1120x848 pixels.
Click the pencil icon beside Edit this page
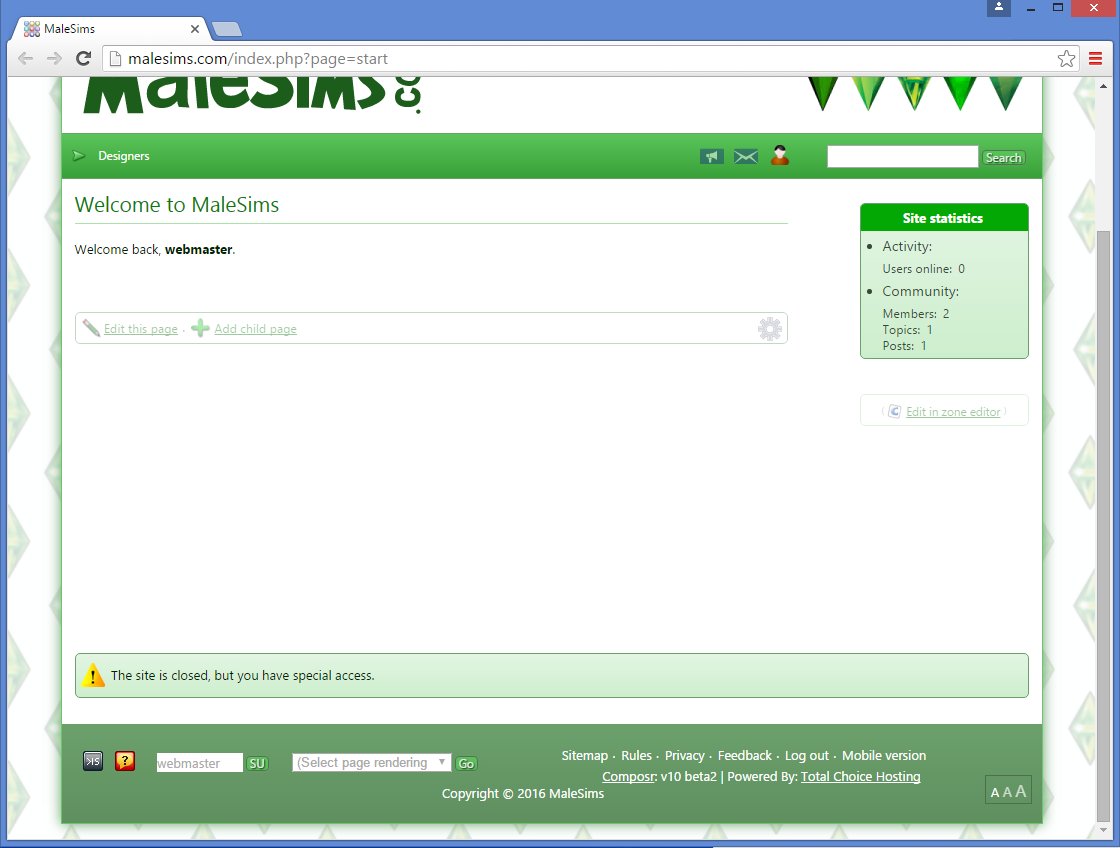(91, 328)
